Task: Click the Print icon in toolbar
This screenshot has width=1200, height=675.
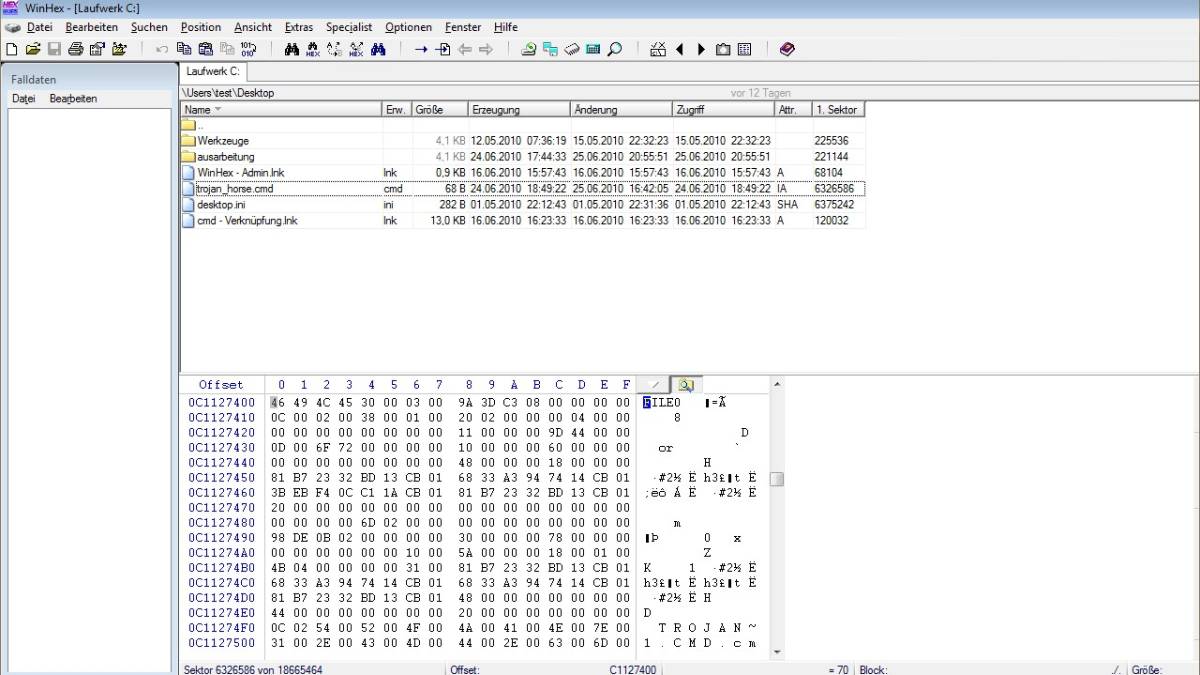Action: [76, 48]
